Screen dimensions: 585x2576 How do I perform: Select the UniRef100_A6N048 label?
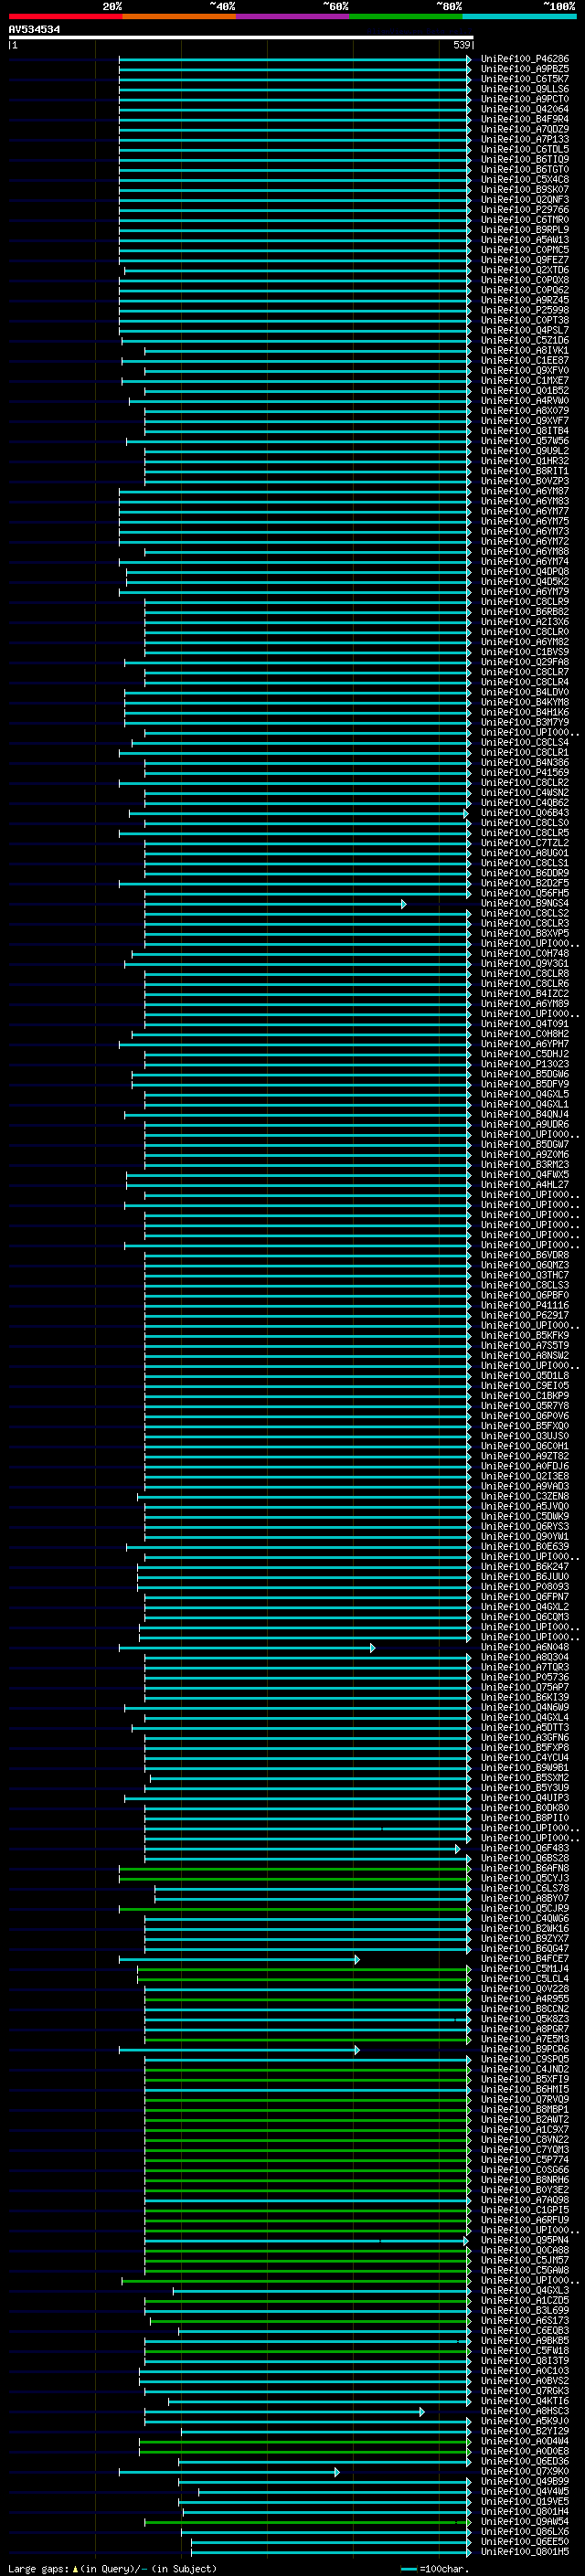click(x=524, y=1648)
